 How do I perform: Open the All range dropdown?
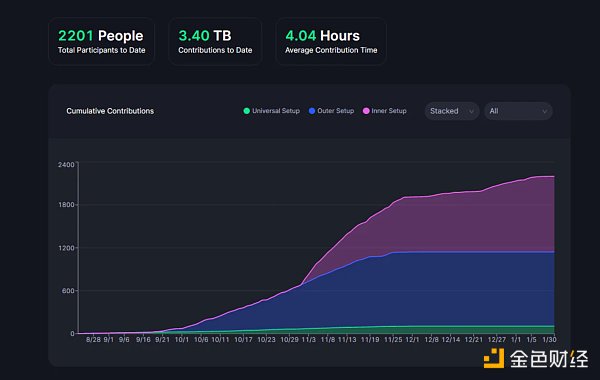[518, 111]
